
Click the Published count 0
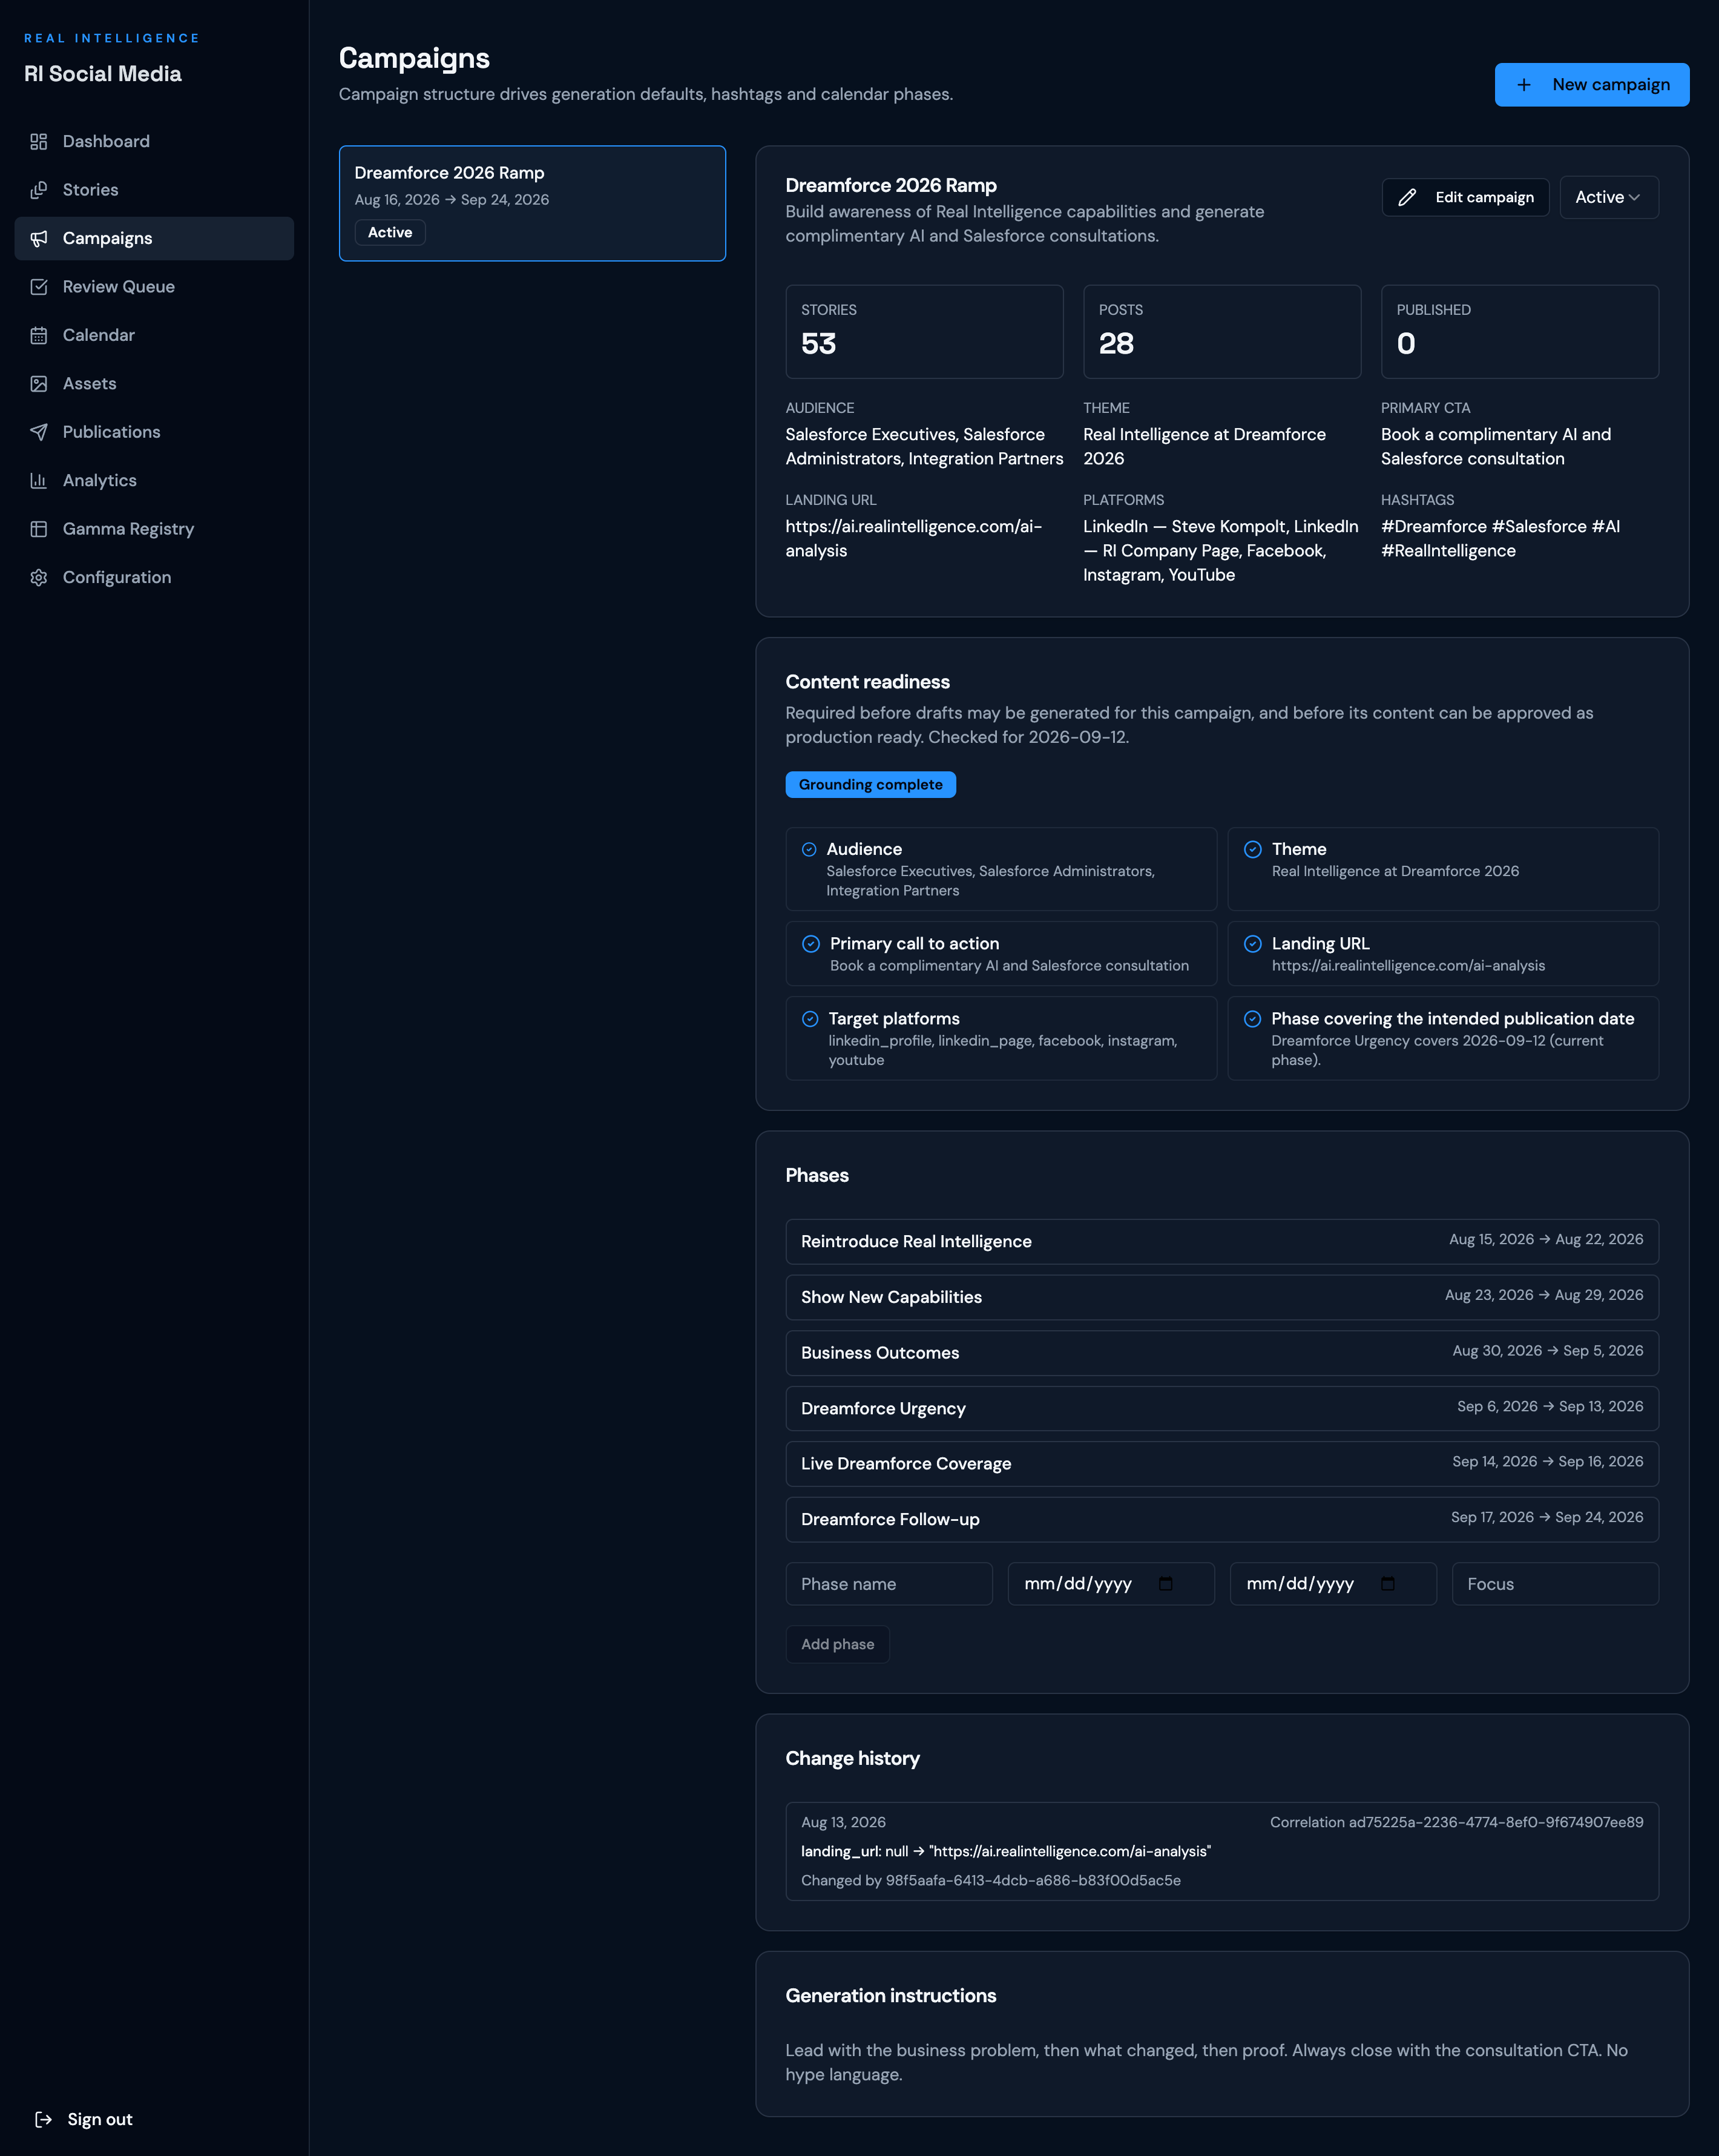(1406, 344)
